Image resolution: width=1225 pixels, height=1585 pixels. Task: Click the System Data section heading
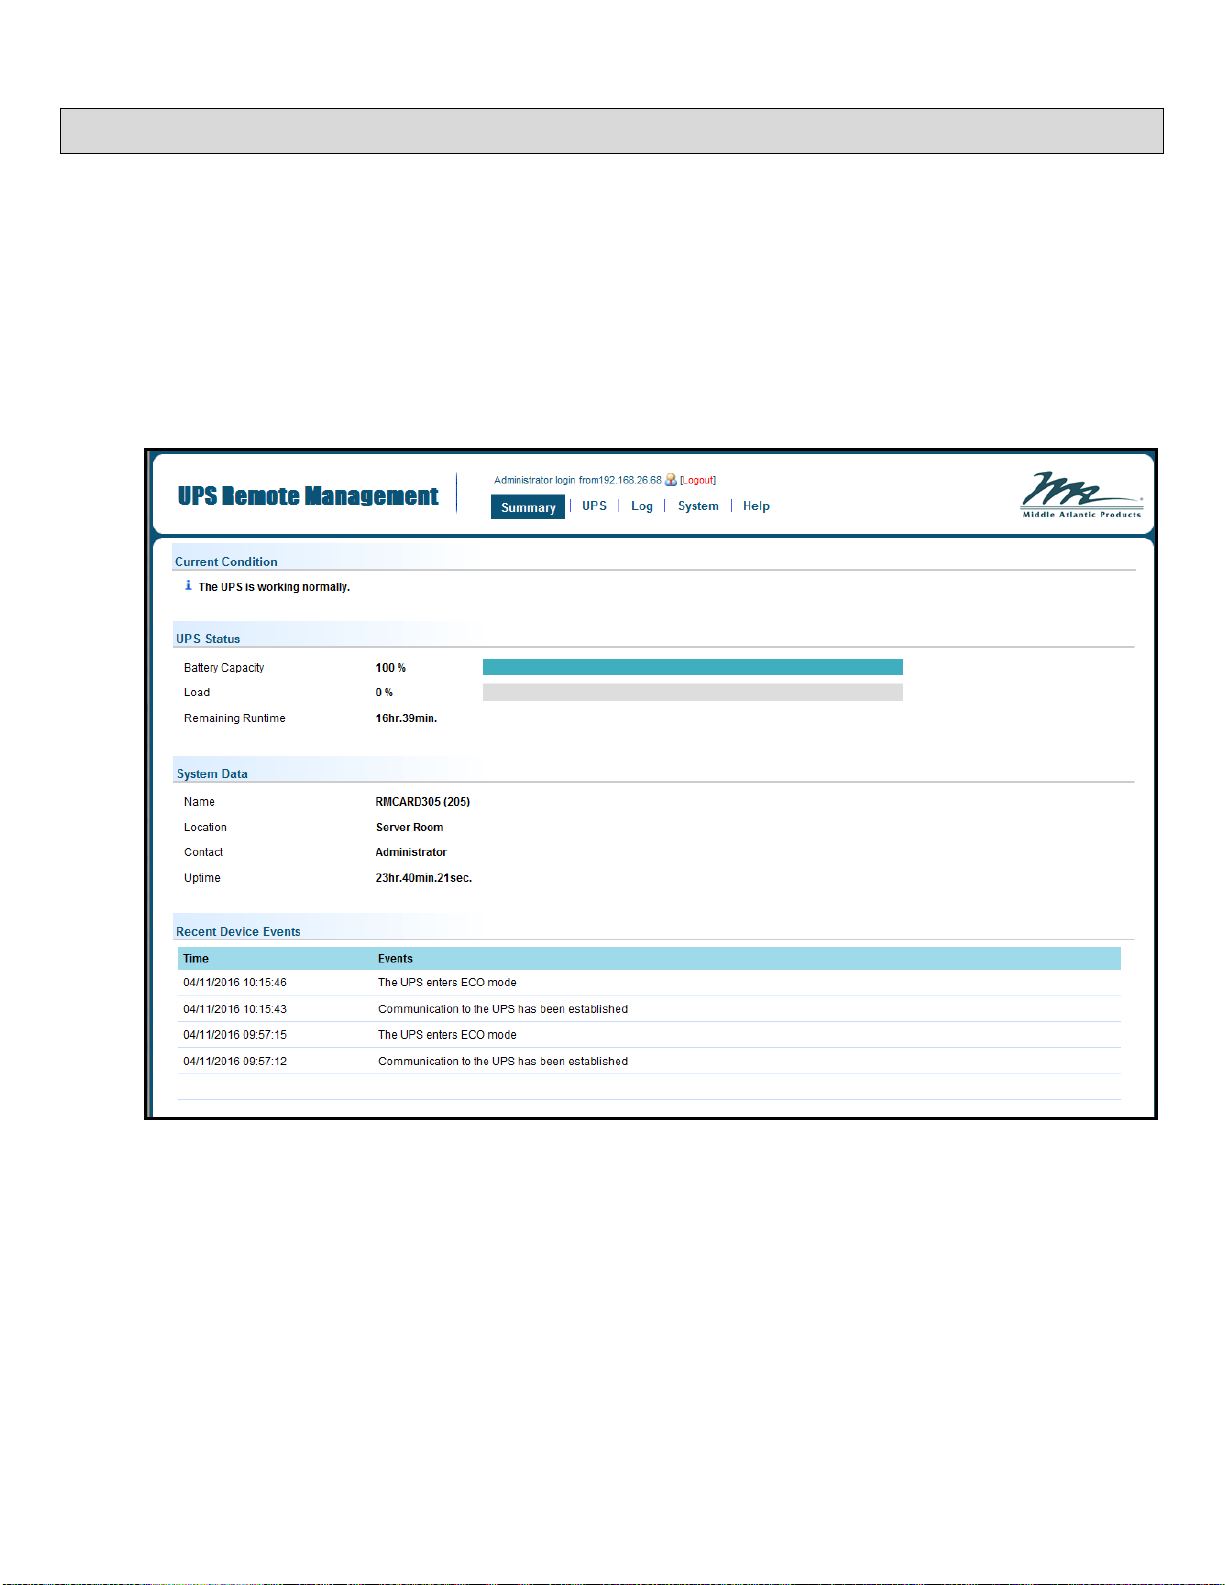[x=212, y=774]
